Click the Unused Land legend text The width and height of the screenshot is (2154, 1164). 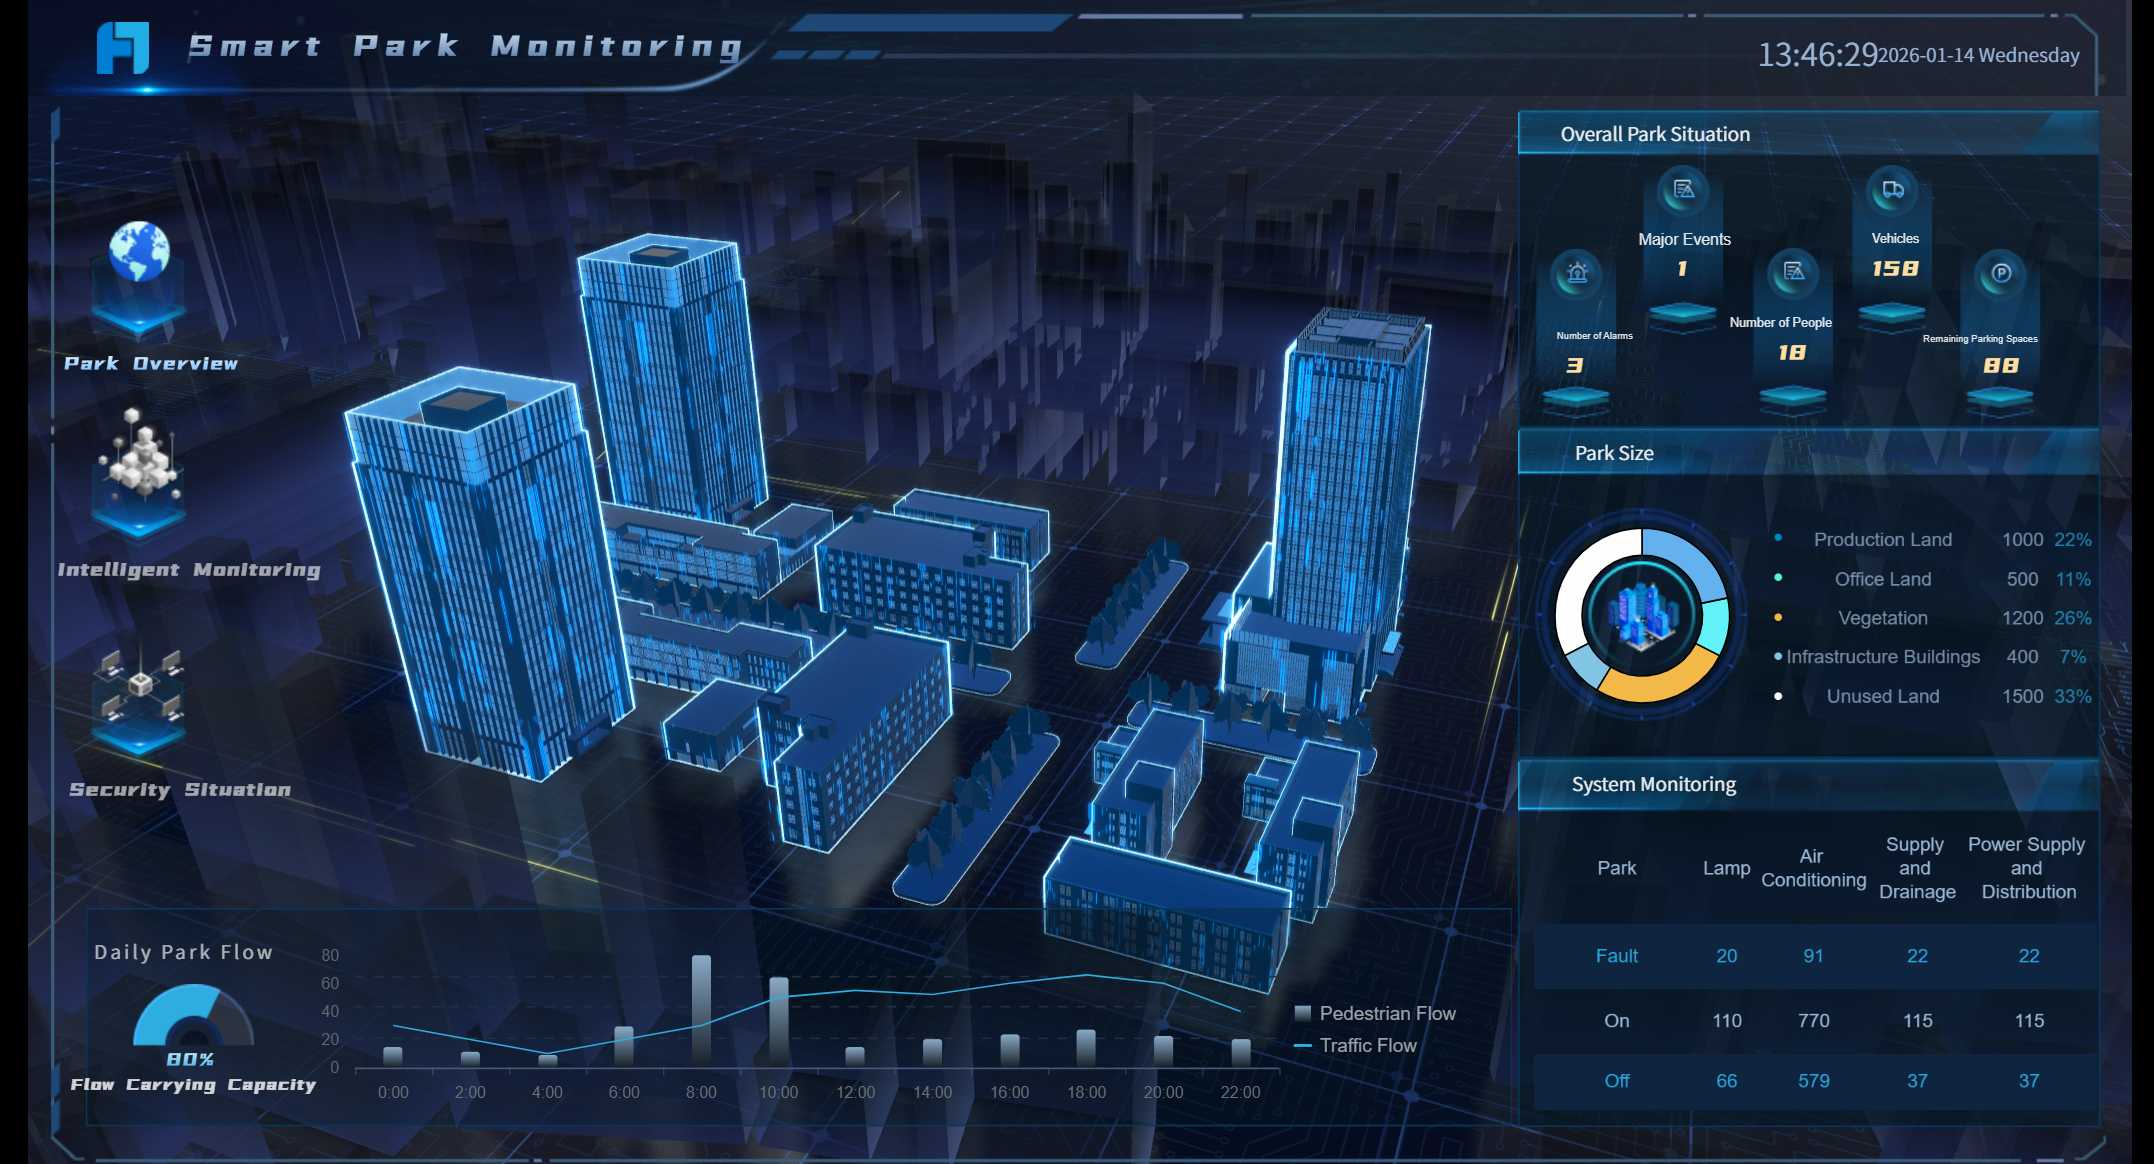coord(1884,696)
